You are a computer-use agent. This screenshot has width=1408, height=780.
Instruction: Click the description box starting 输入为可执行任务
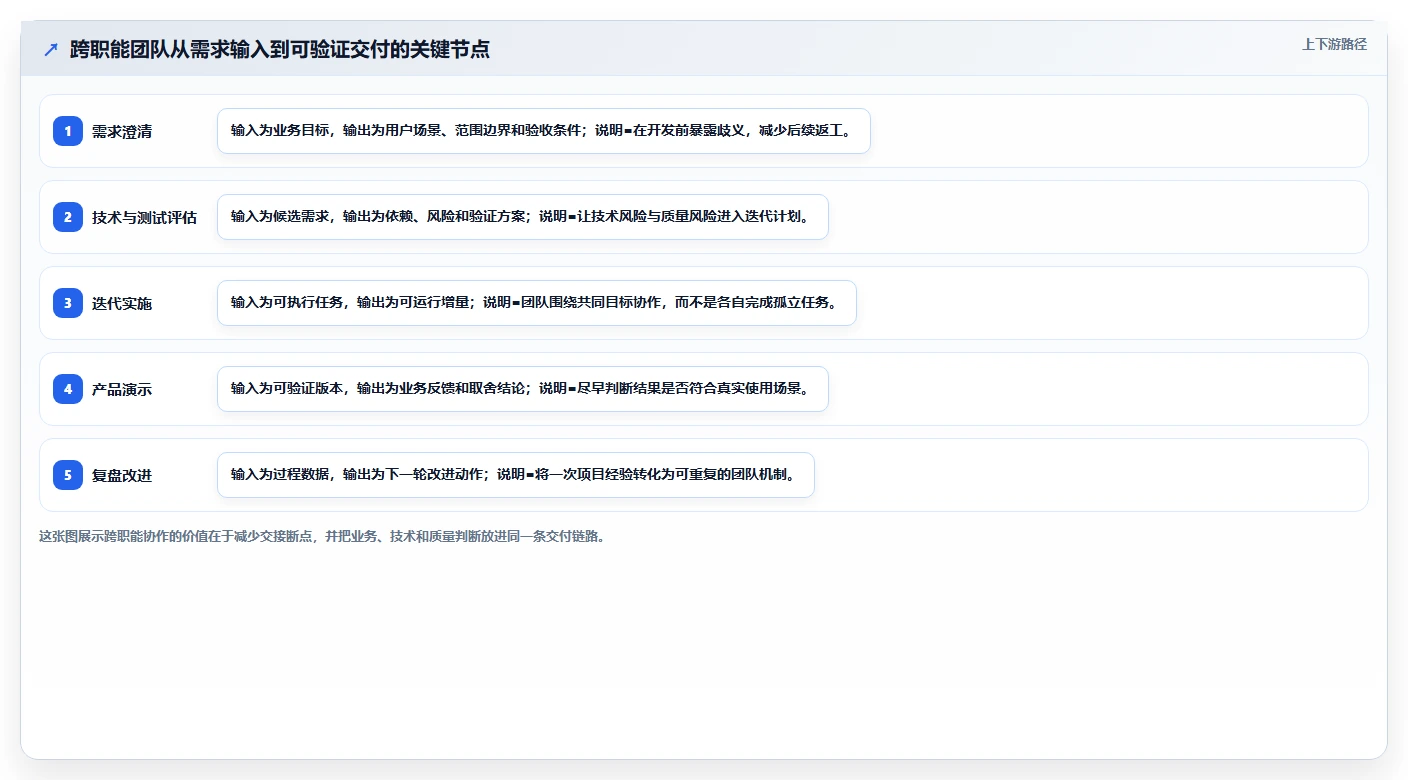[537, 303]
